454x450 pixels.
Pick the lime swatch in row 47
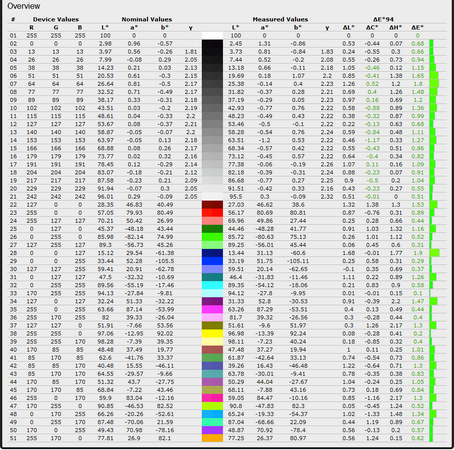[x=212, y=406]
